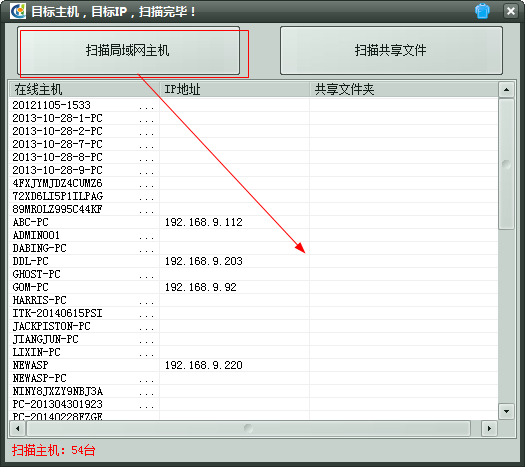Click IP address 192.168.9.220

coord(204,365)
